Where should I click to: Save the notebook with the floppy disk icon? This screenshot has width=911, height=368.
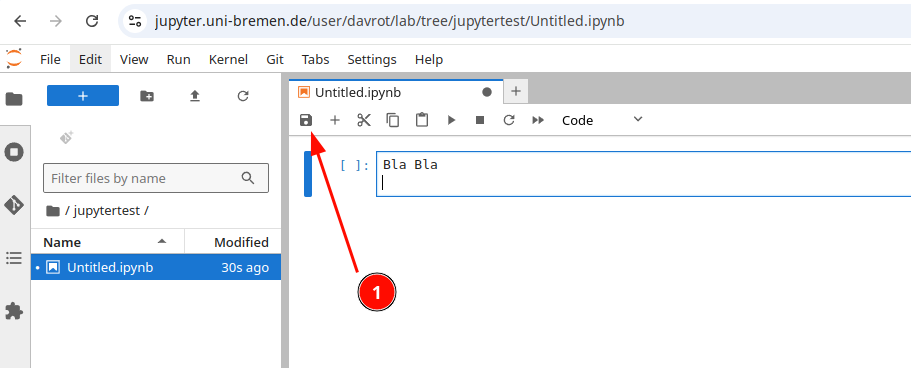pos(306,120)
